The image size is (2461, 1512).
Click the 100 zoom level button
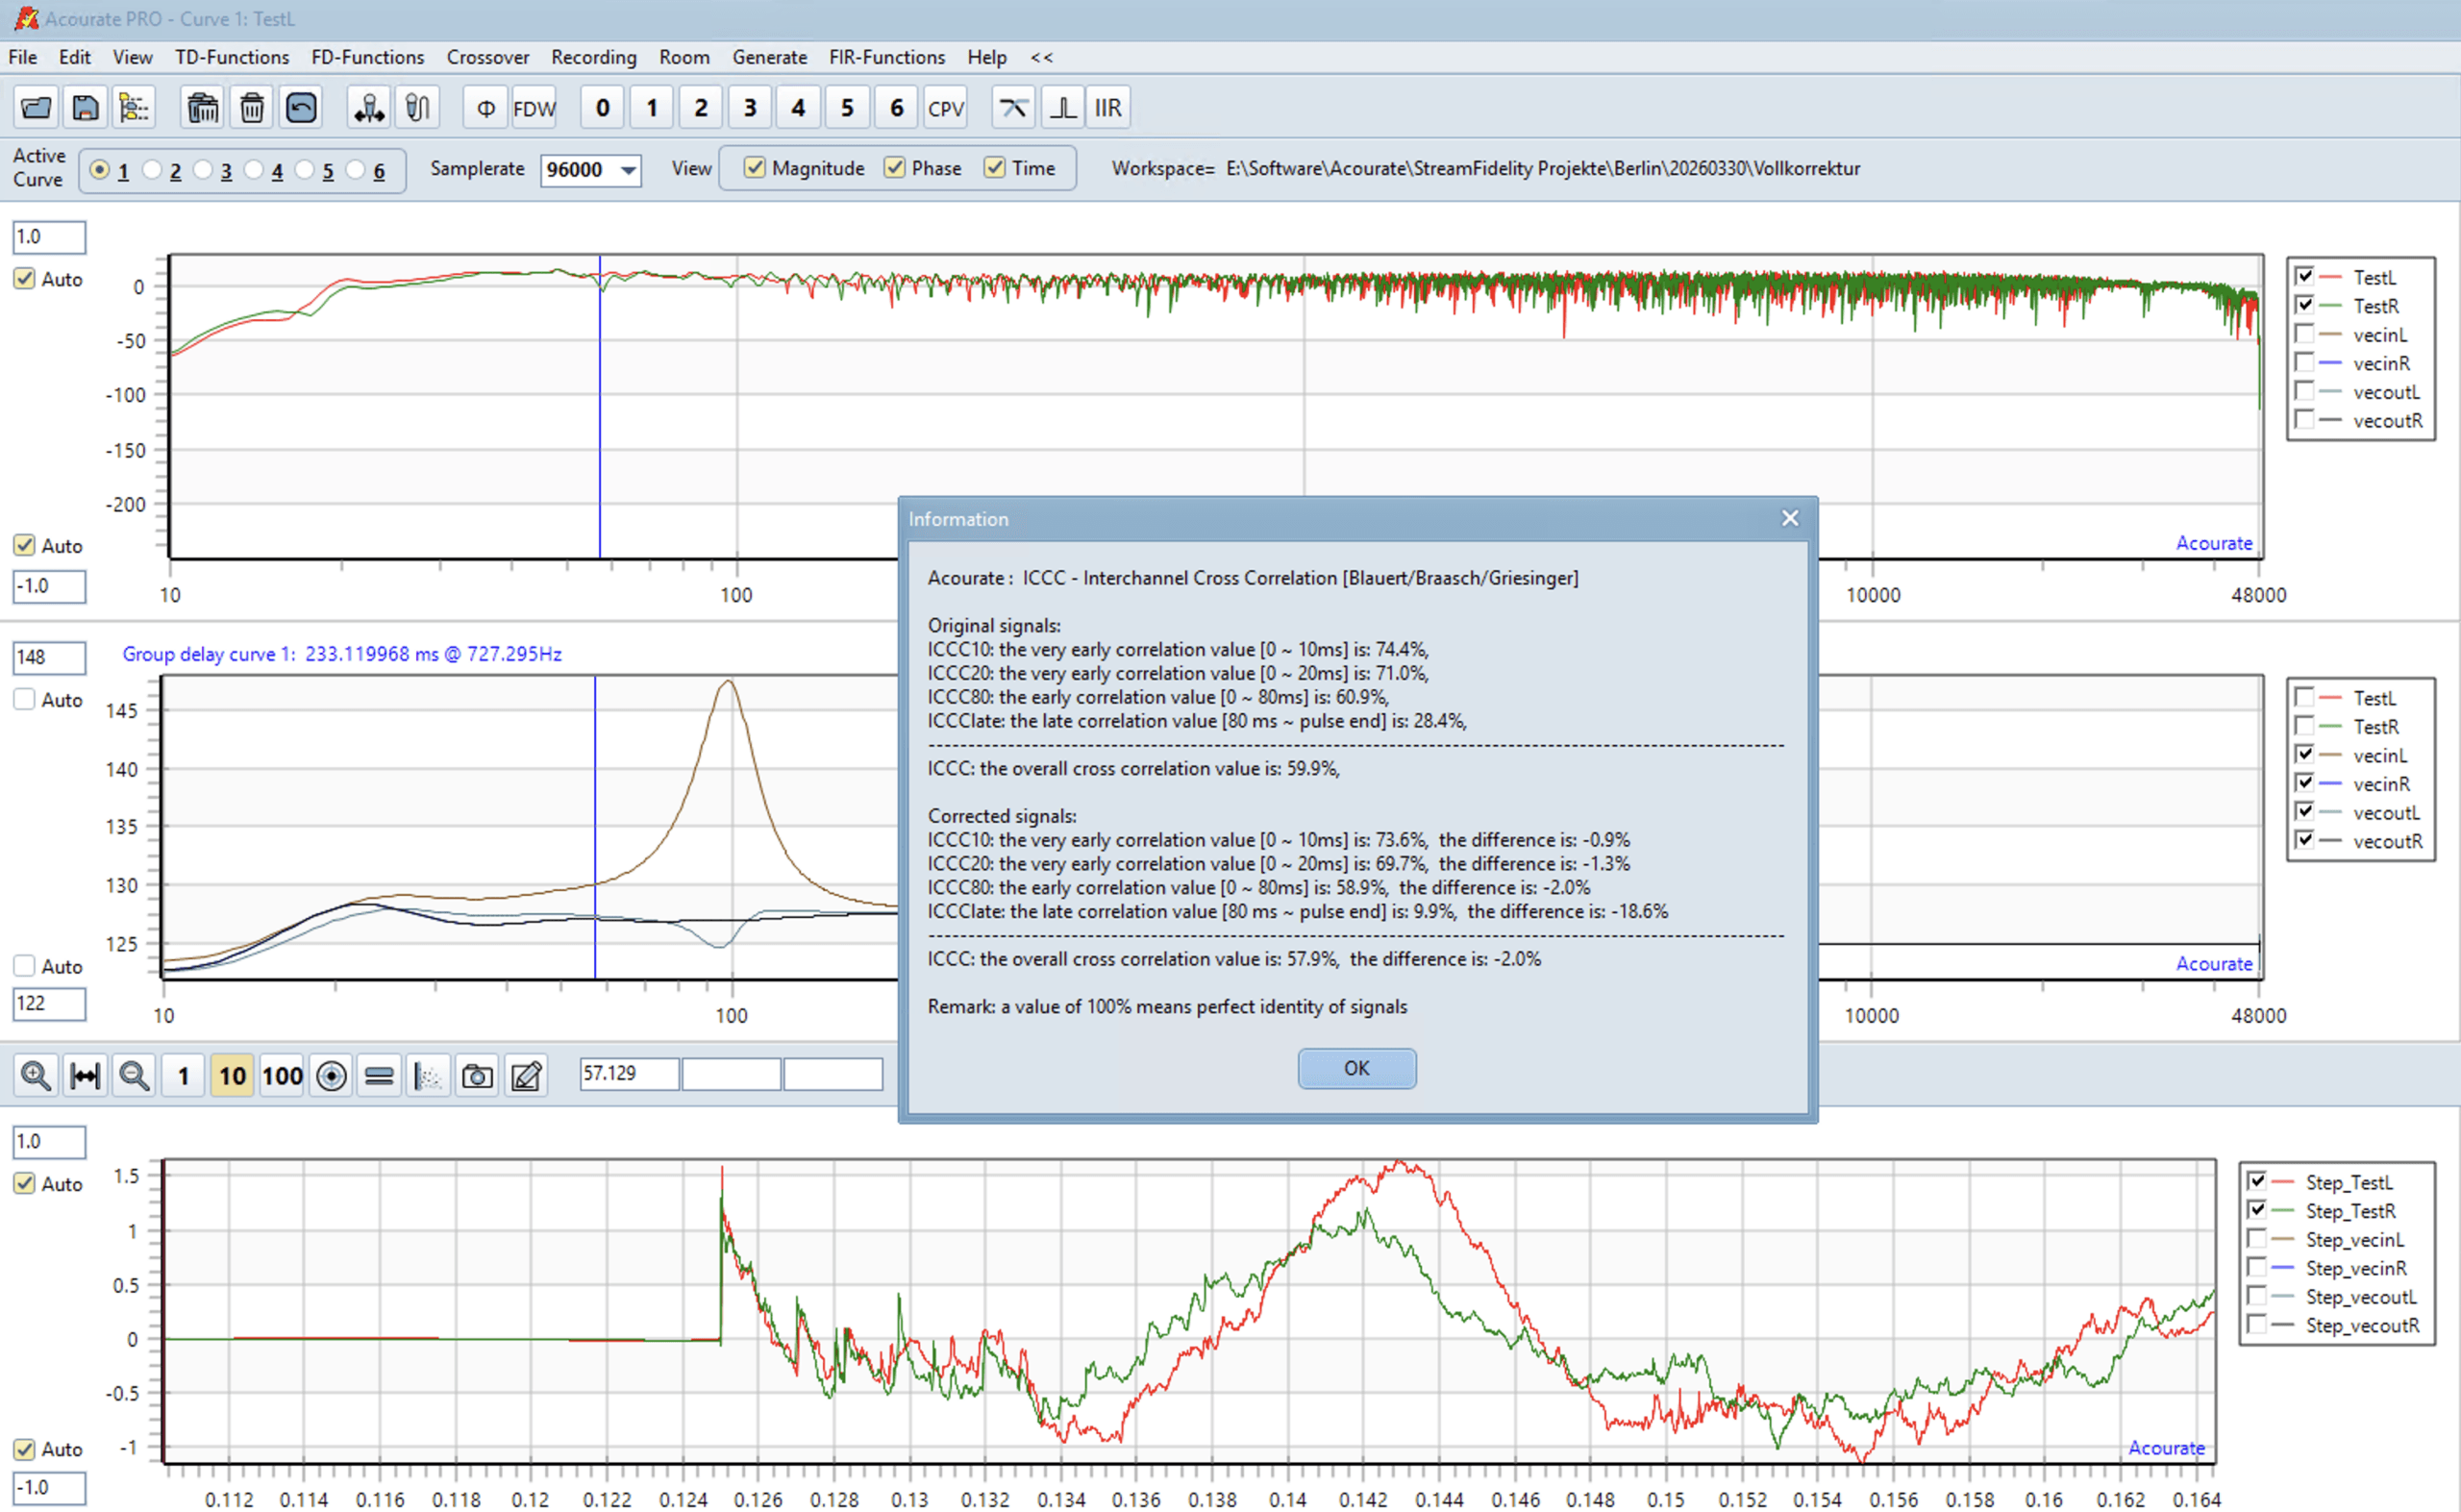click(282, 1076)
